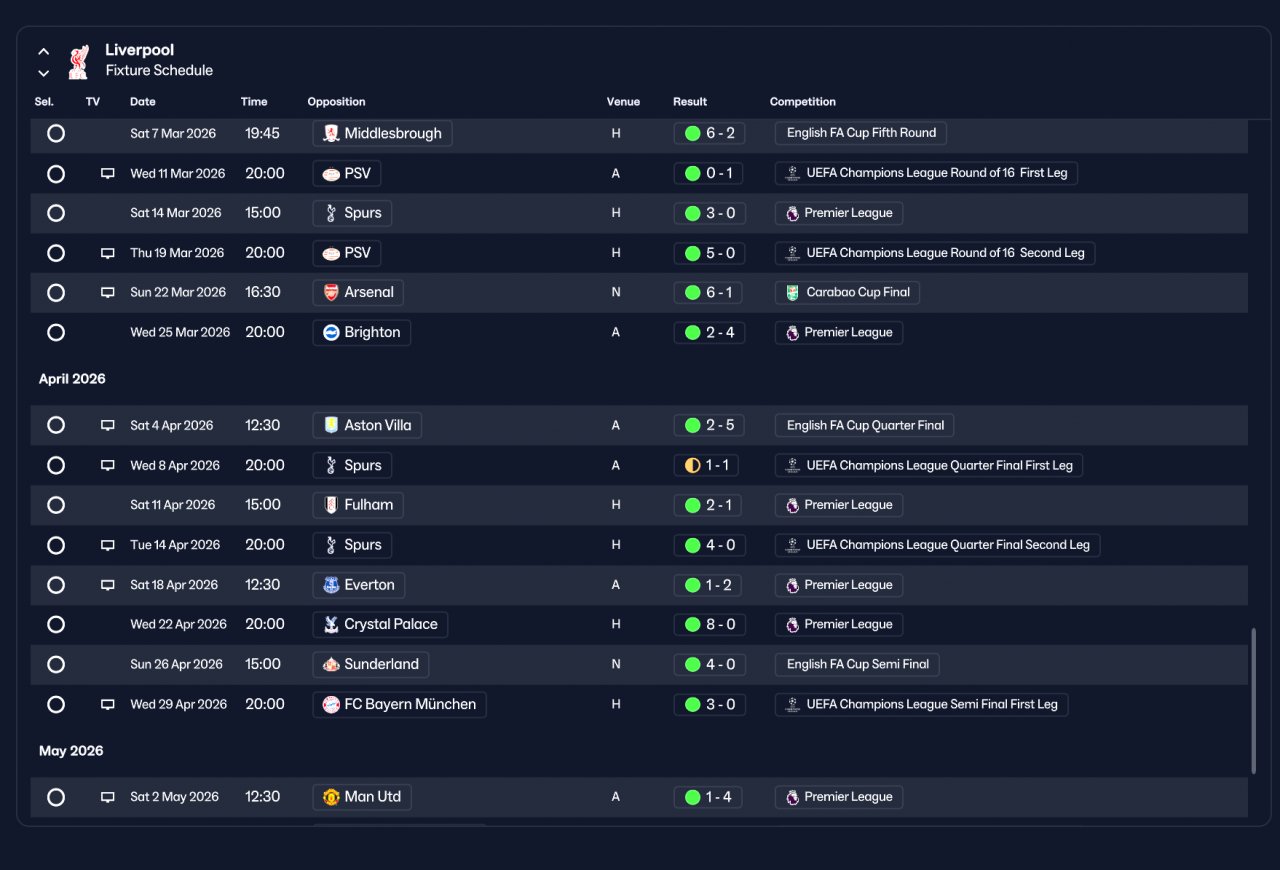This screenshot has height=870, width=1280.
Task: Open UEFA Champions League Semi Final First Leg
Action: point(922,704)
